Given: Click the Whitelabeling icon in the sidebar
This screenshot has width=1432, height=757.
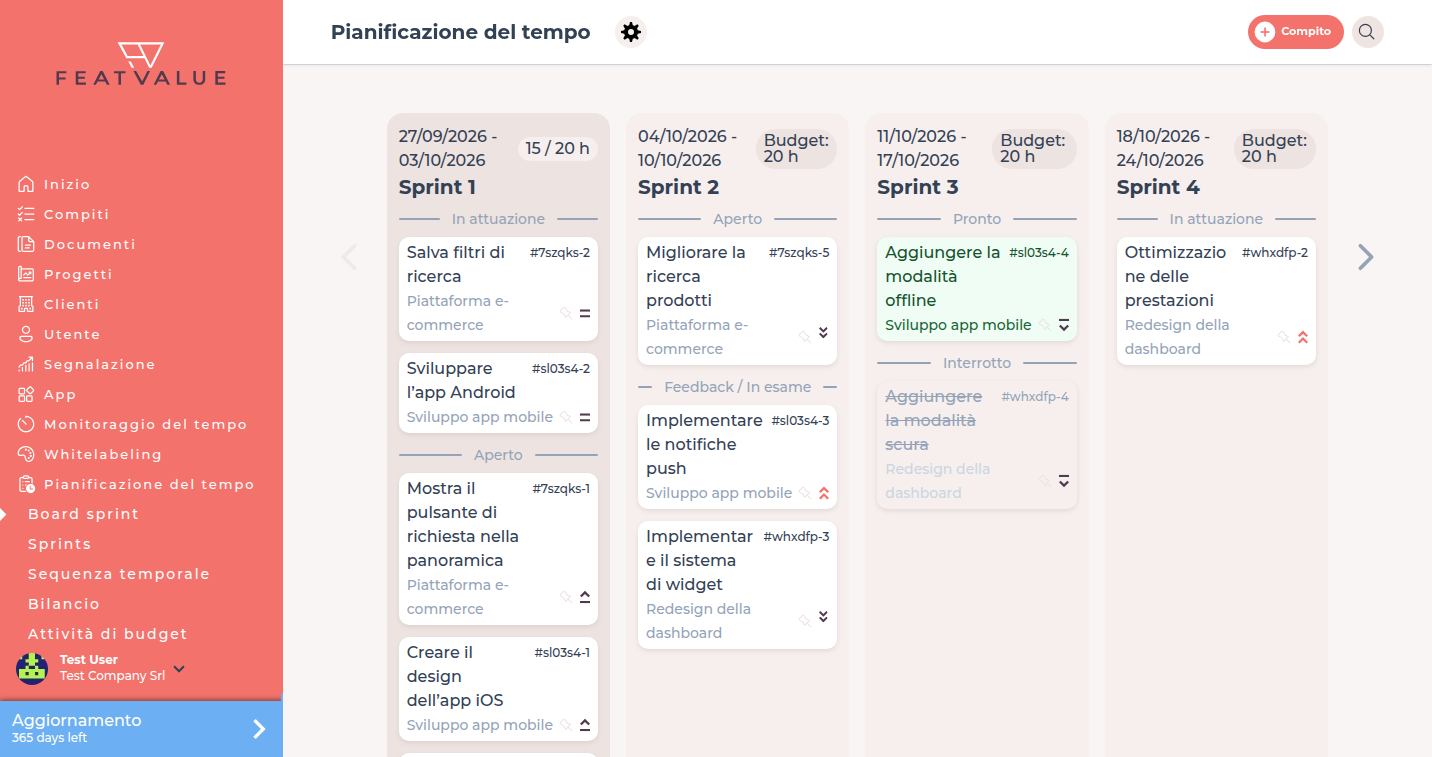Looking at the screenshot, I should (x=26, y=454).
